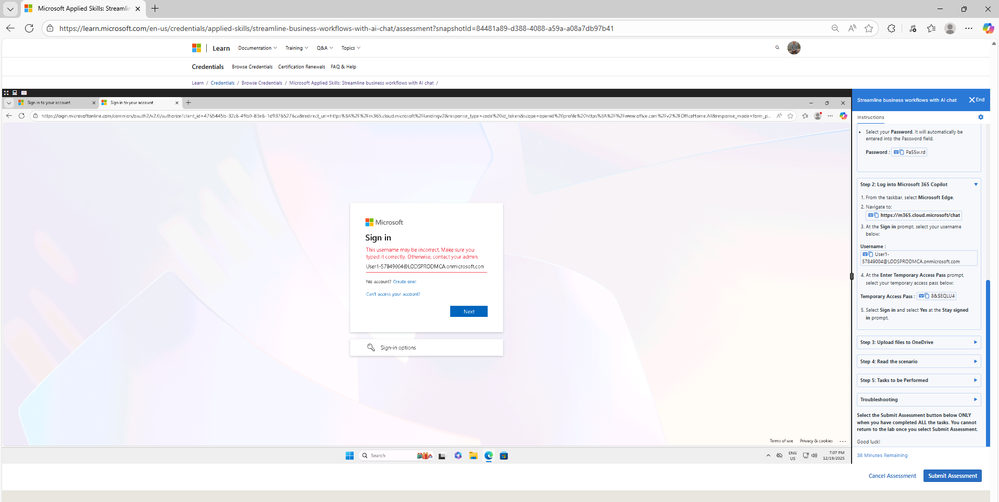Image resolution: width=999 pixels, height=502 pixels.
Task: Open the Learn home link
Action: click(x=221, y=48)
